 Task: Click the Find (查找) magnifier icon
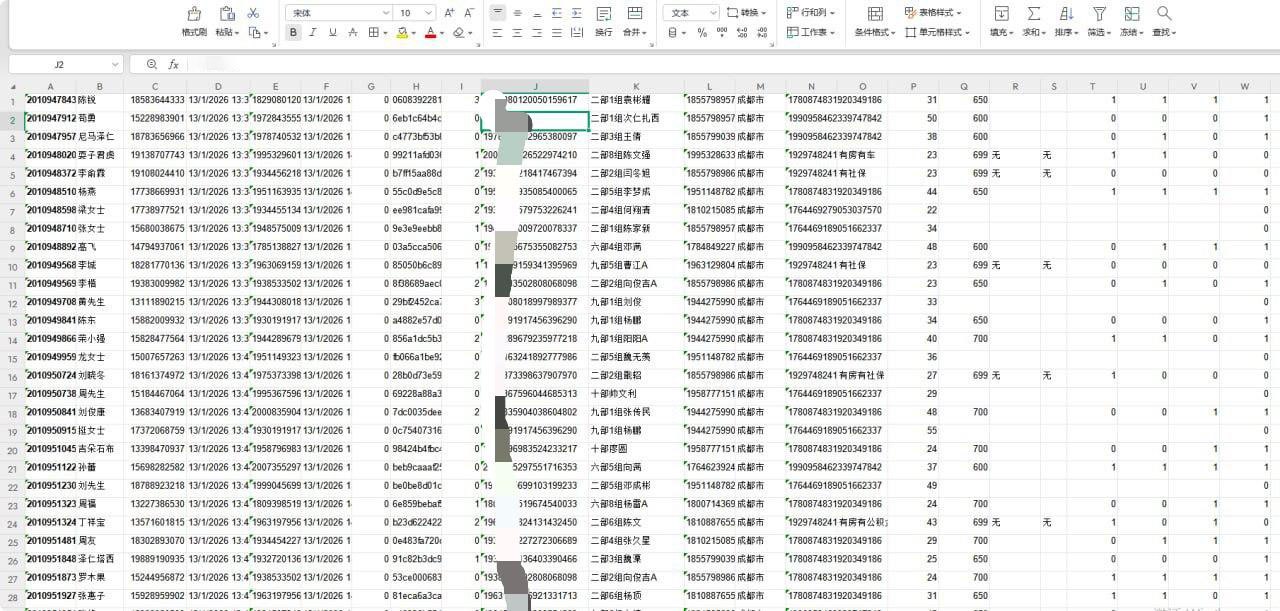(1164, 14)
